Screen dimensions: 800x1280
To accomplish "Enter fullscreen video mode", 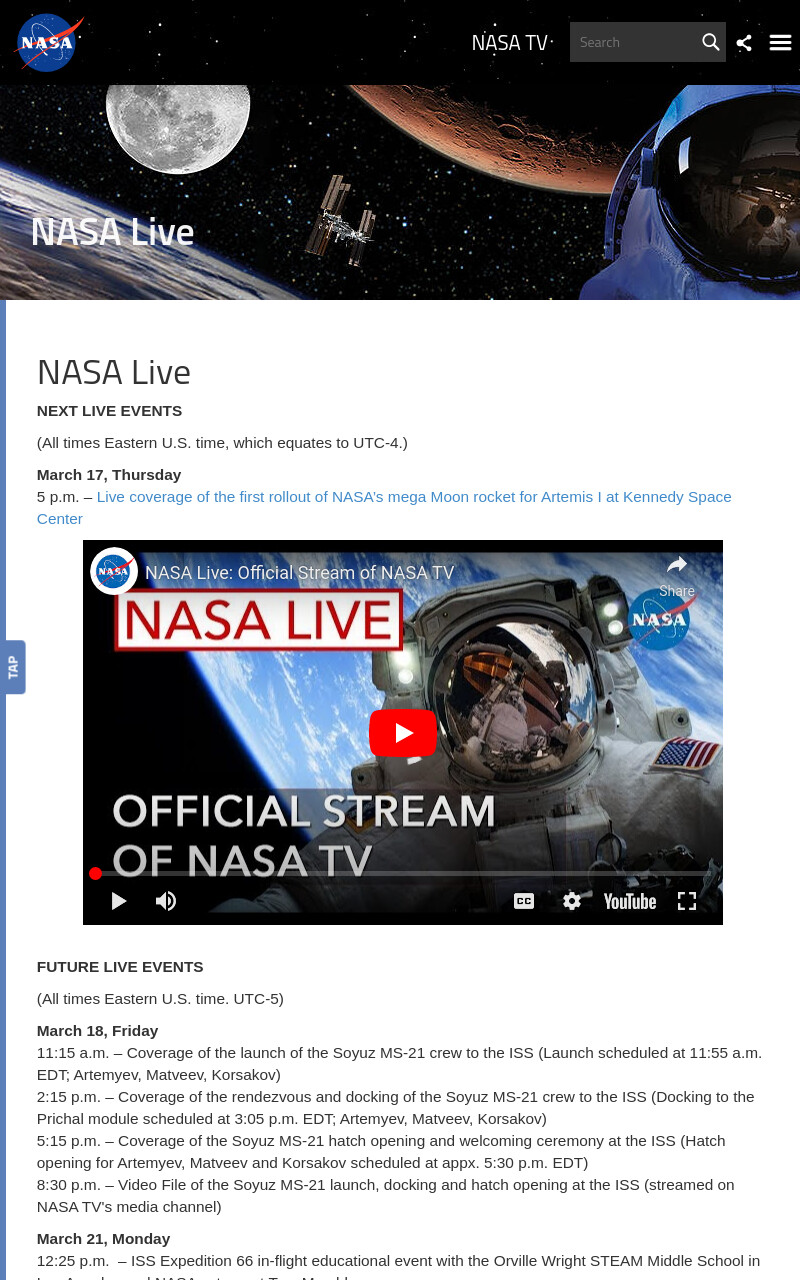I will click(687, 901).
